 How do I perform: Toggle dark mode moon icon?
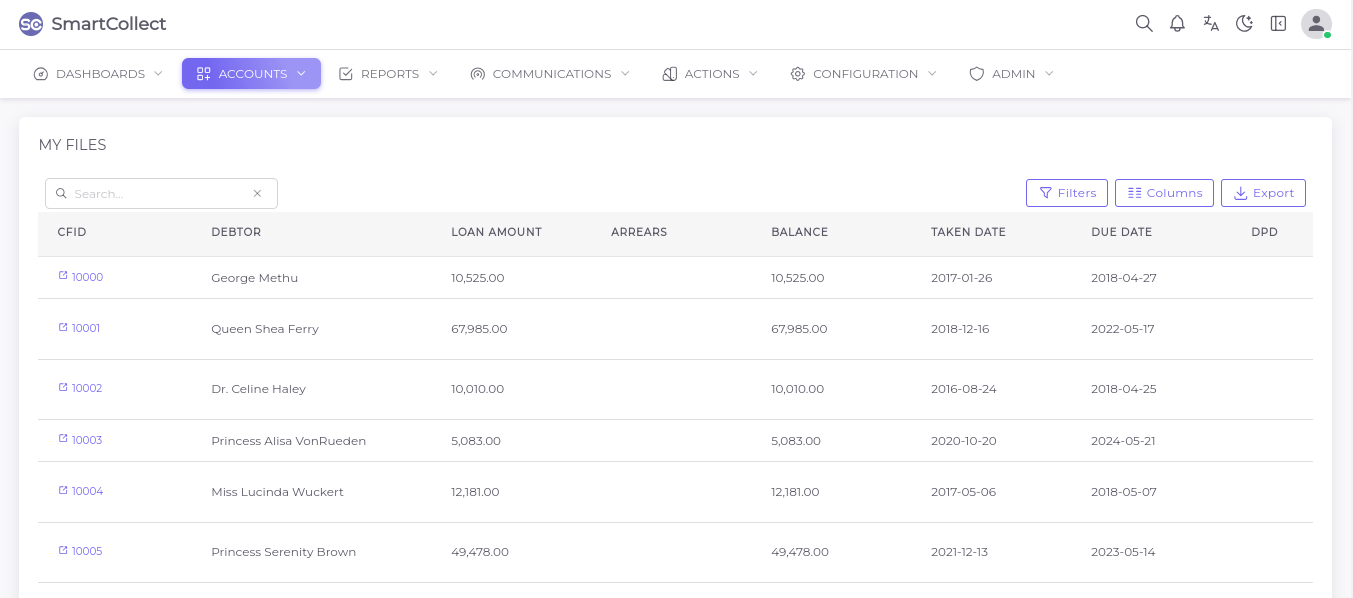[x=1244, y=24]
